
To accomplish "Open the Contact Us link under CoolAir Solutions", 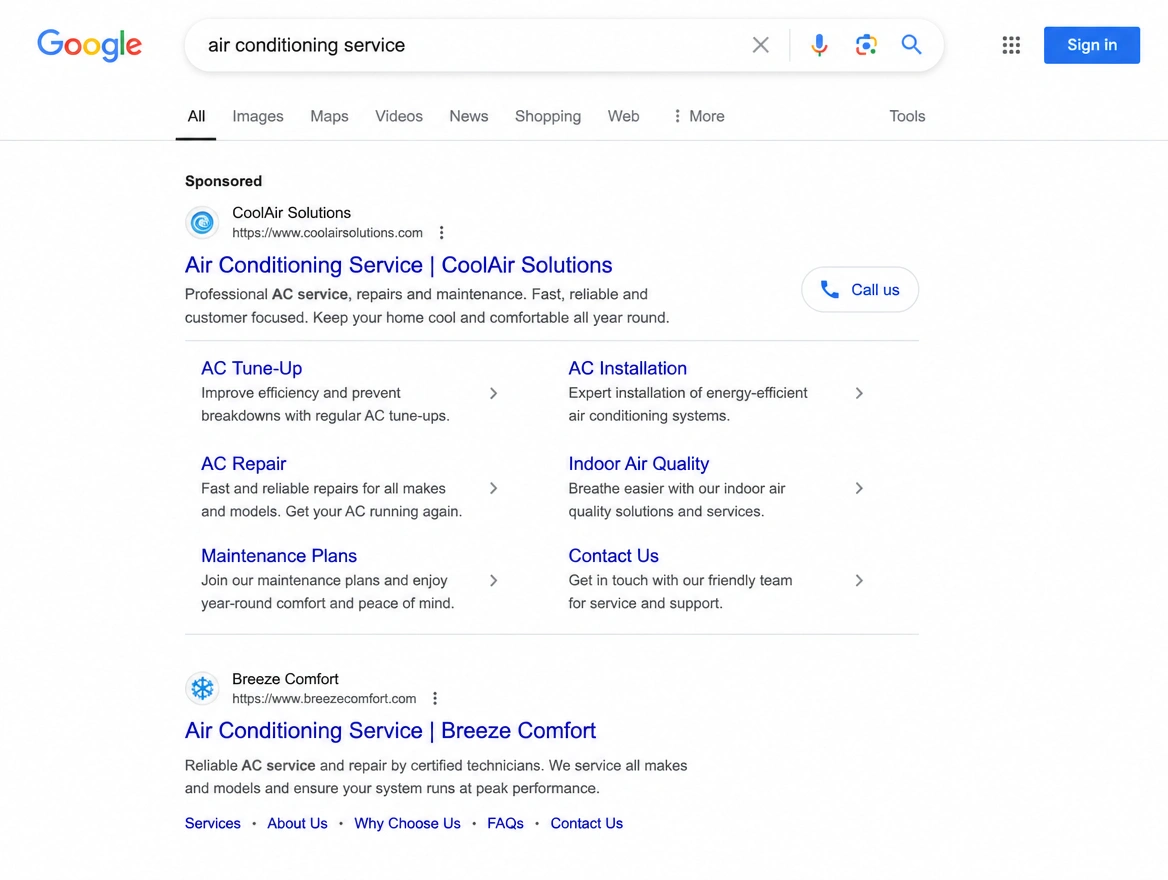I will pos(613,555).
